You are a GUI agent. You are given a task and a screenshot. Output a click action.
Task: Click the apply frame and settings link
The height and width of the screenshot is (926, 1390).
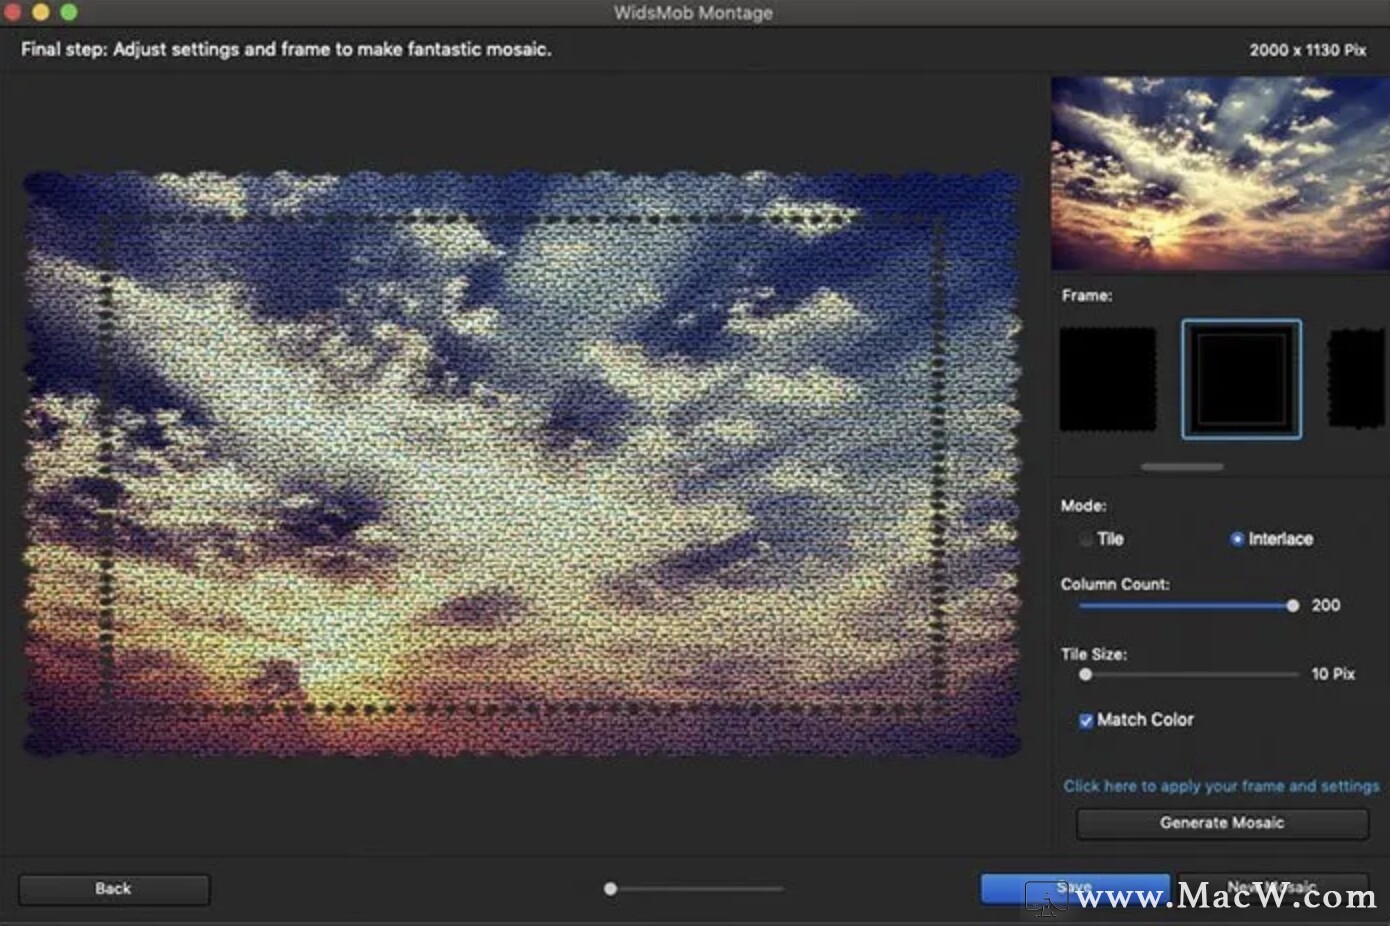(x=1220, y=786)
